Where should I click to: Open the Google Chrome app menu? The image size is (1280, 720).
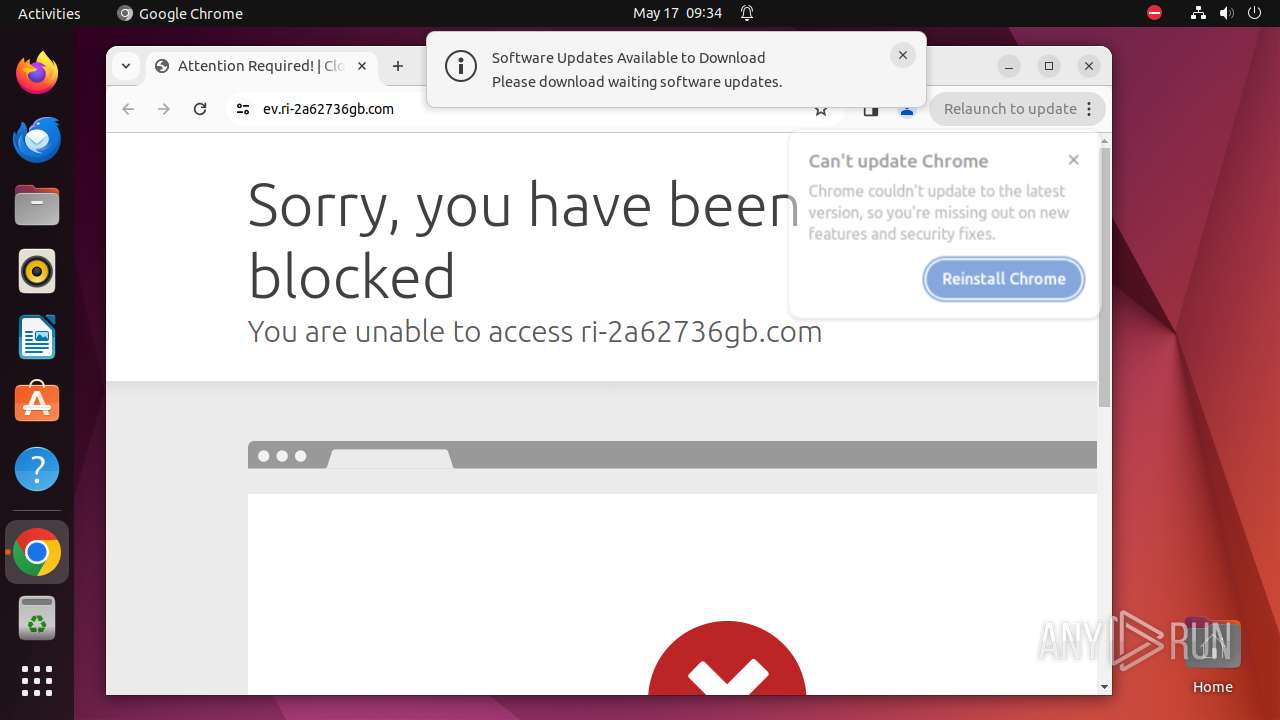click(x=180, y=13)
